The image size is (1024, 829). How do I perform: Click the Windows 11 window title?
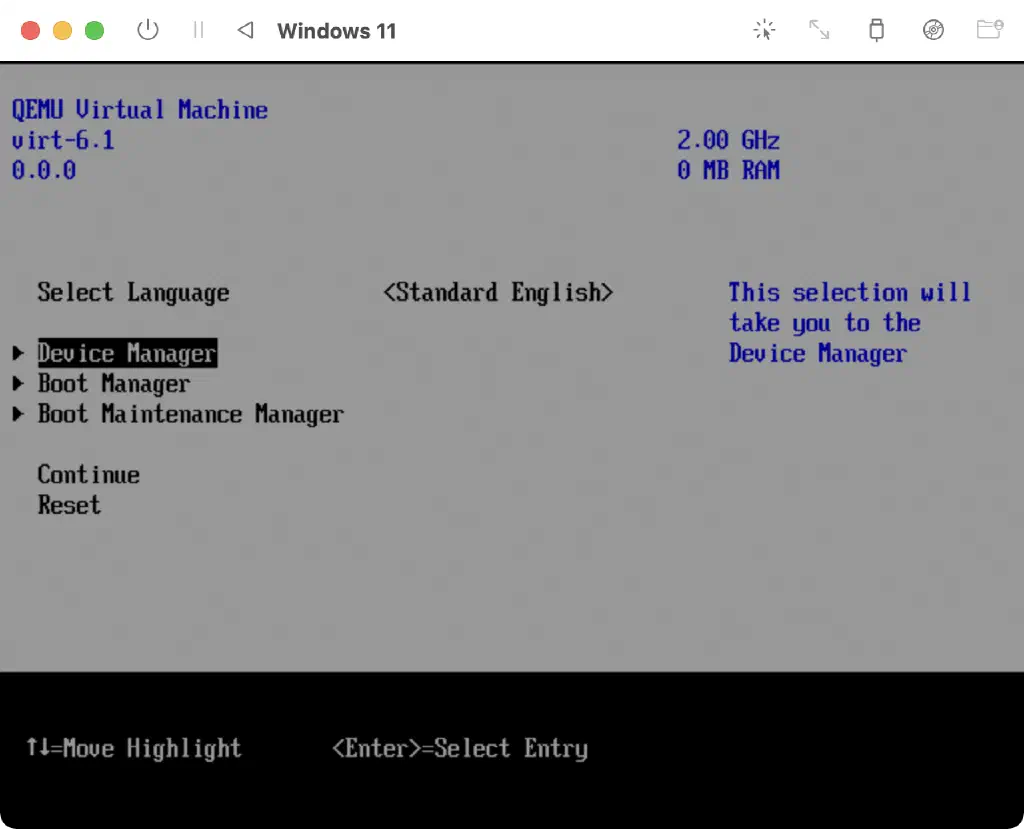336,31
